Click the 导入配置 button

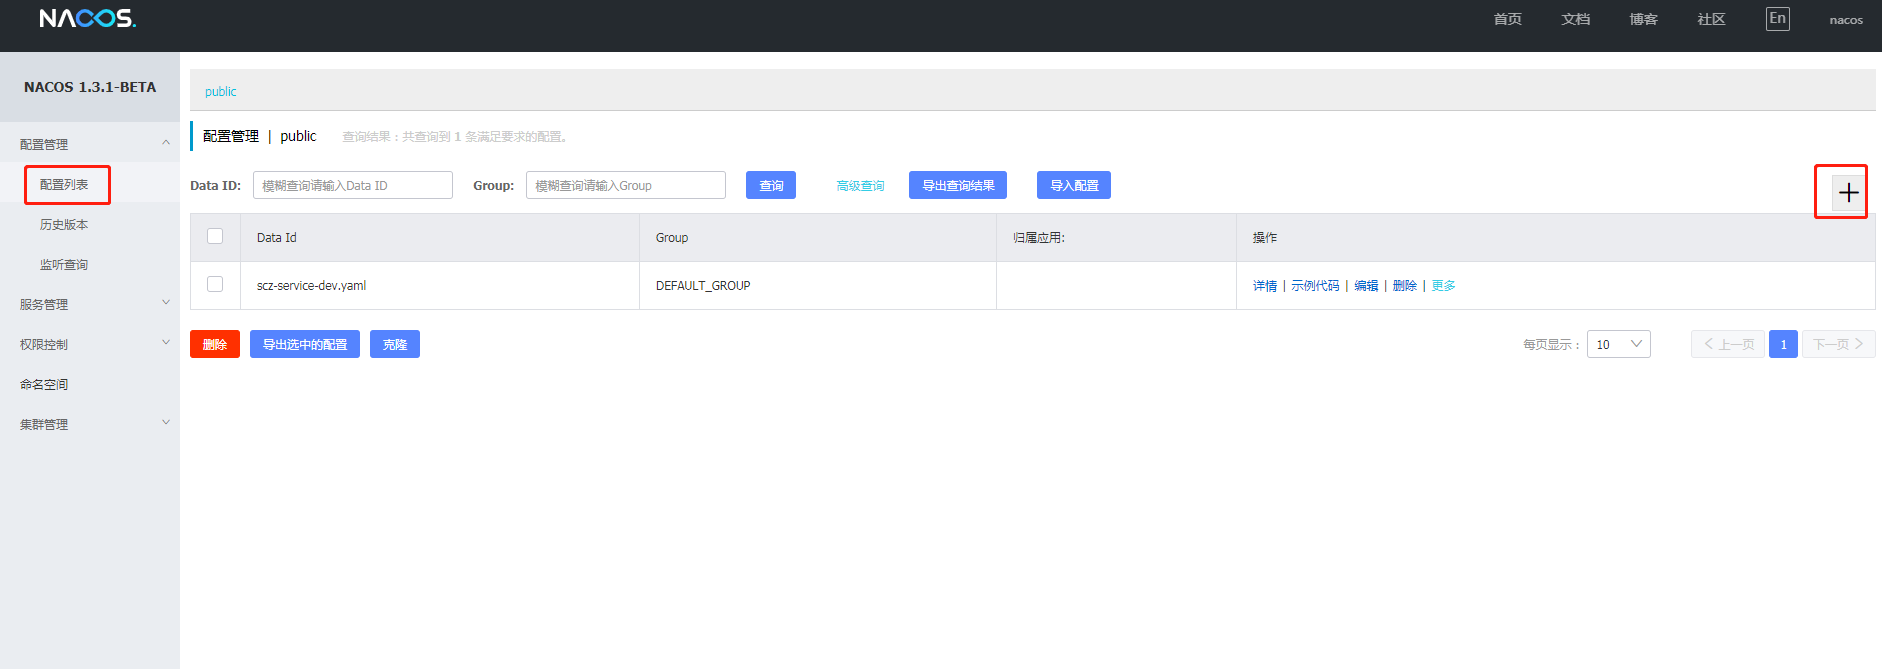point(1074,185)
